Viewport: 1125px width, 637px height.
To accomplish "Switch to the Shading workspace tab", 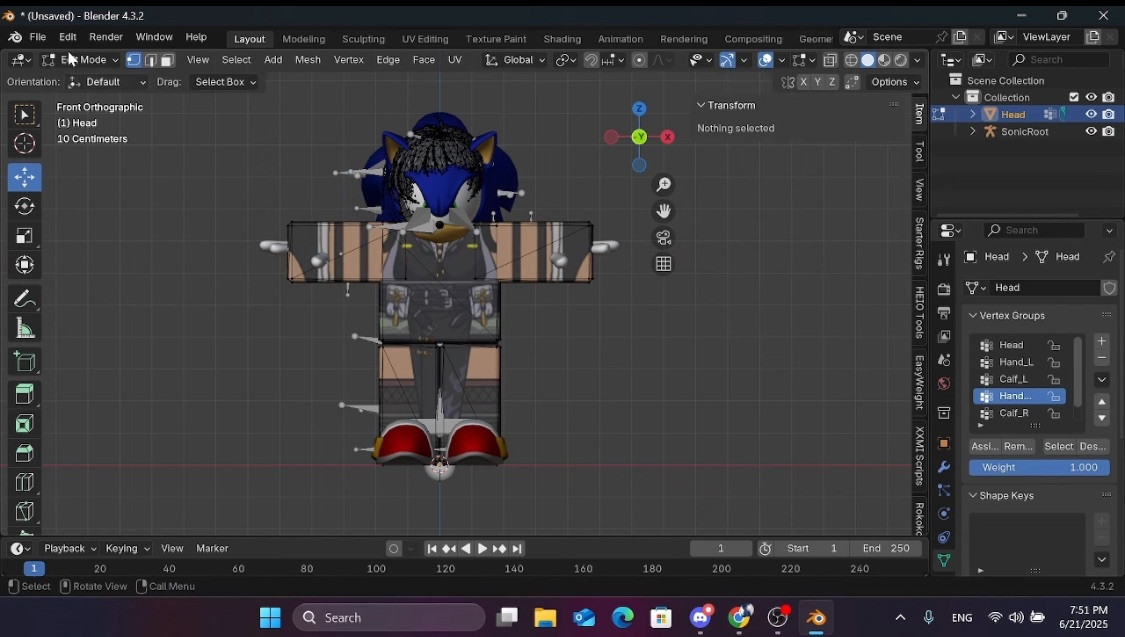I will pos(562,39).
